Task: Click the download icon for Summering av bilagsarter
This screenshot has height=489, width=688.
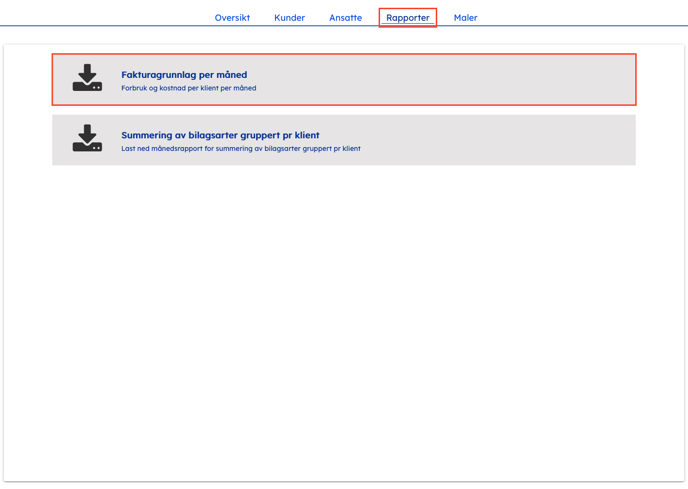Action: 87,139
